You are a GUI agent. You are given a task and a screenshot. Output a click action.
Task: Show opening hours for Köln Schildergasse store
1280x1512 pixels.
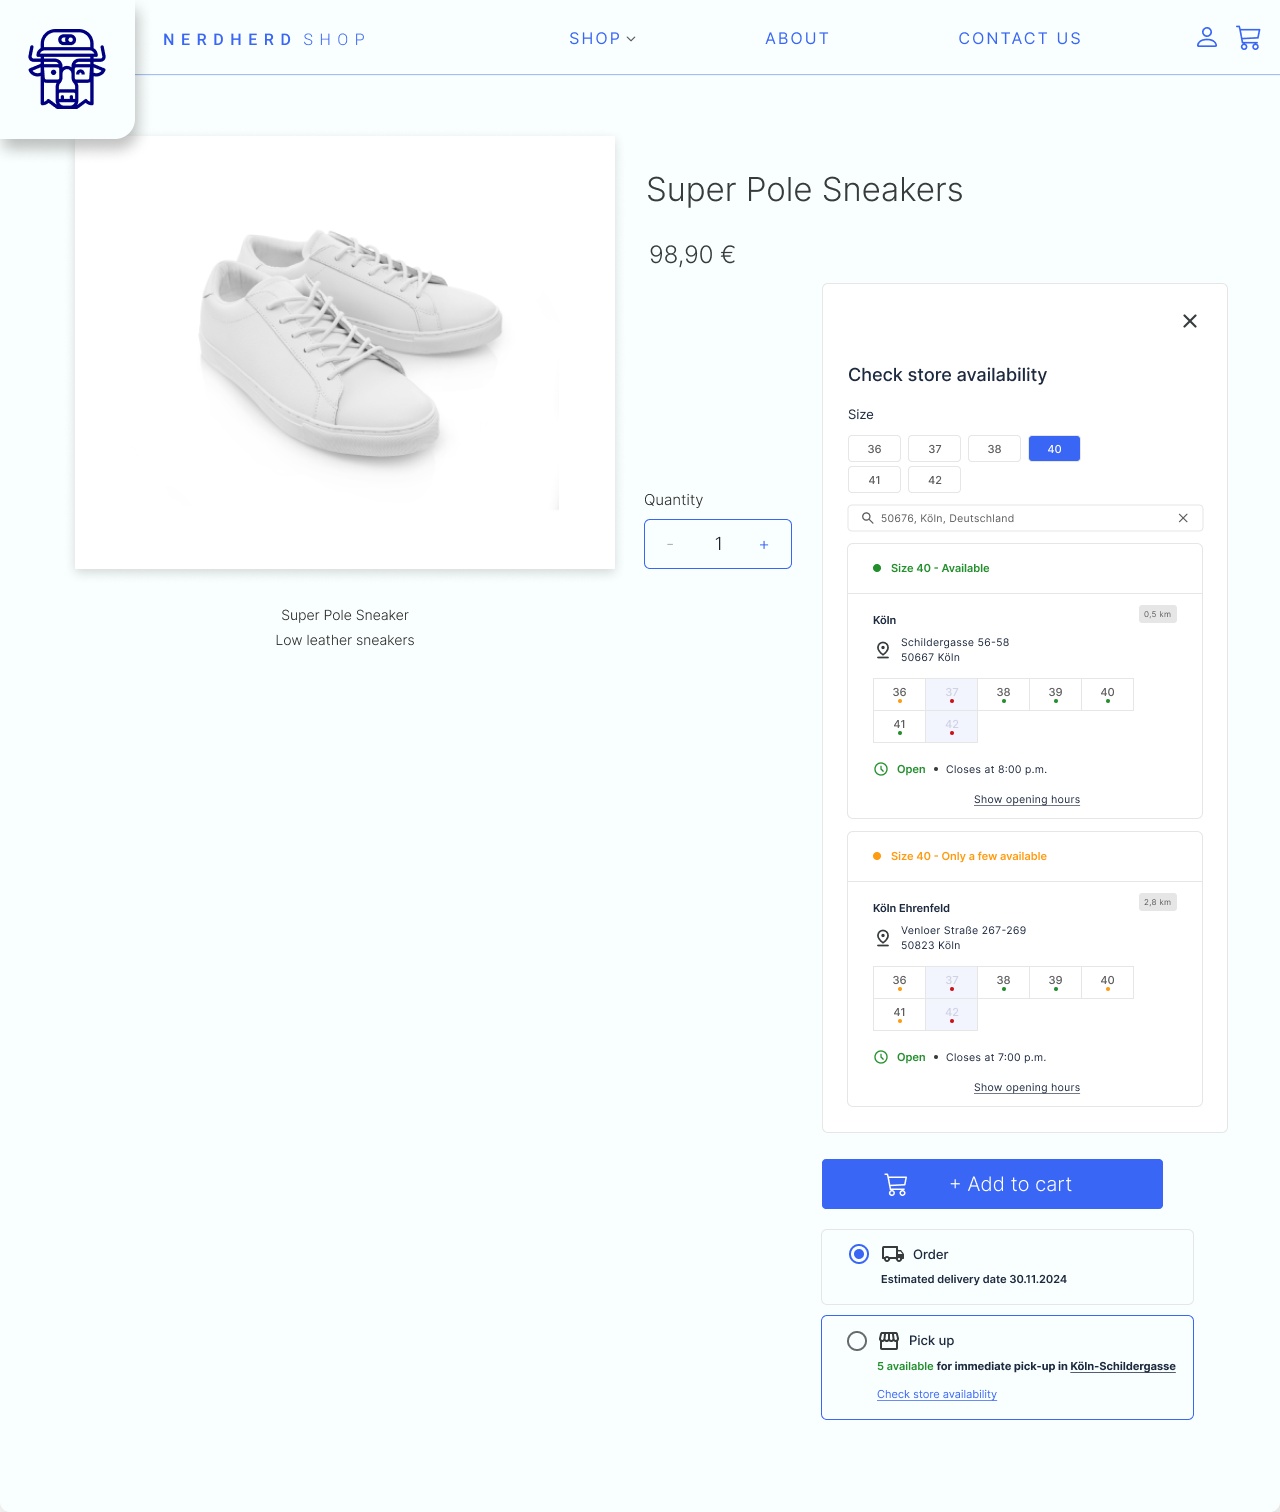[1027, 800]
